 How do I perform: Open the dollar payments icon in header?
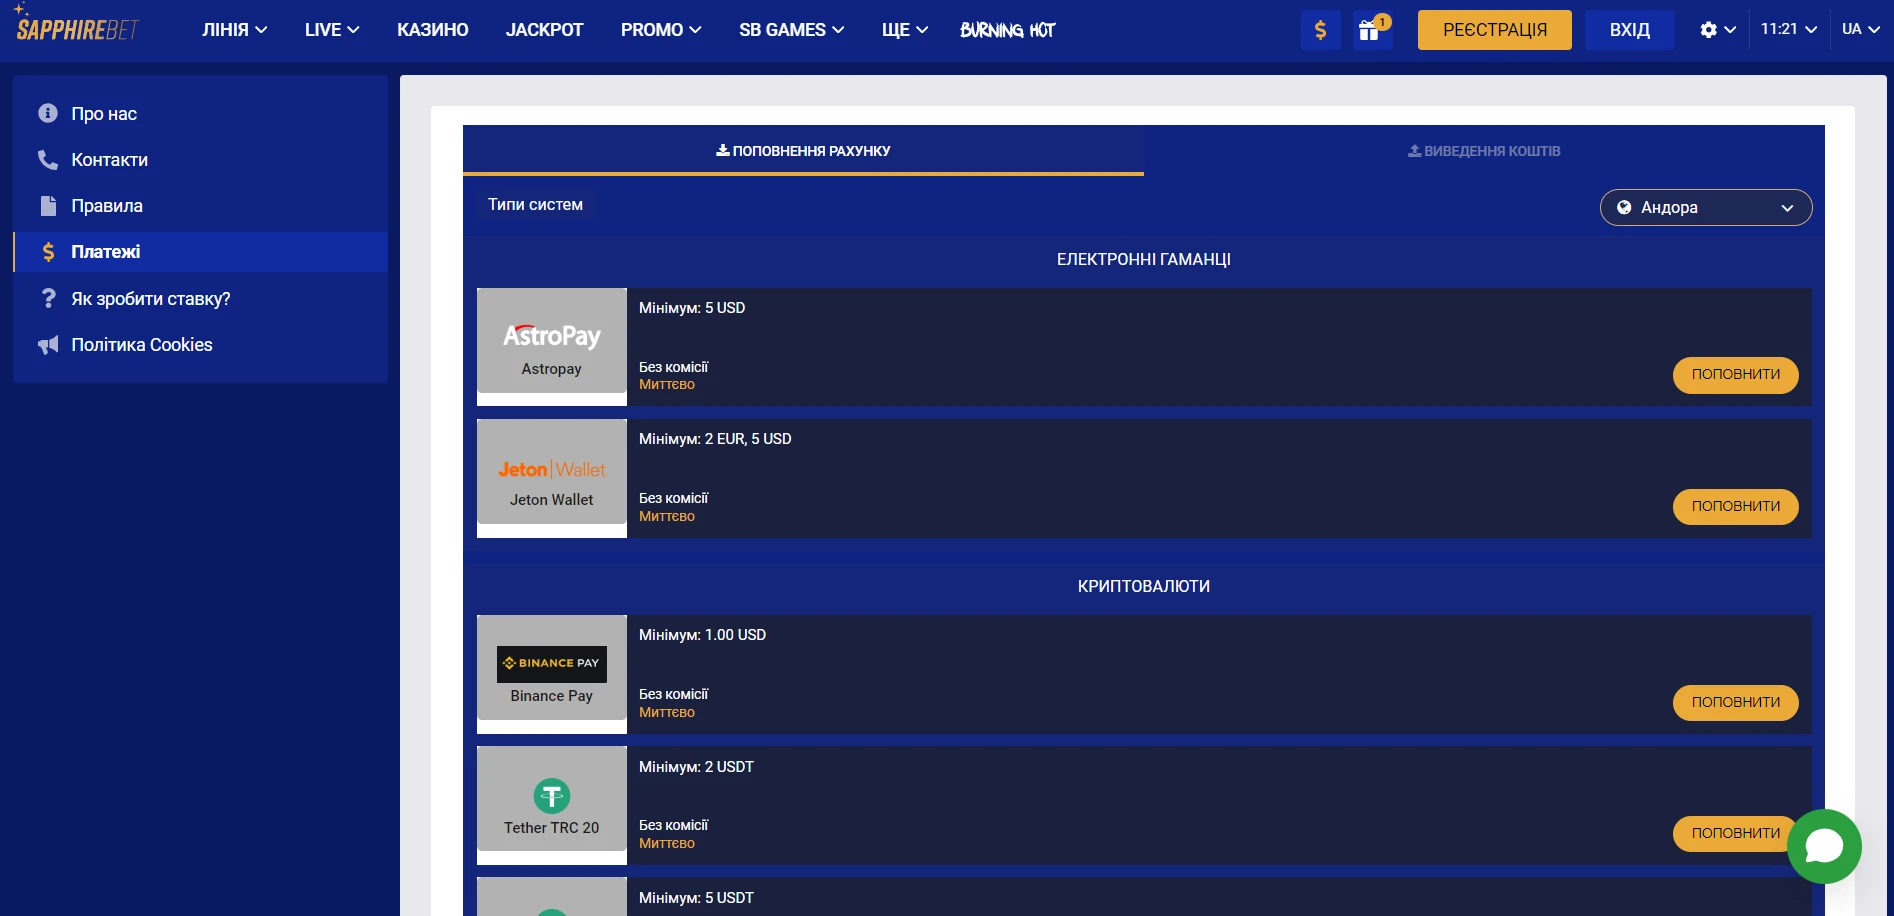pyautogui.click(x=1320, y=30)
